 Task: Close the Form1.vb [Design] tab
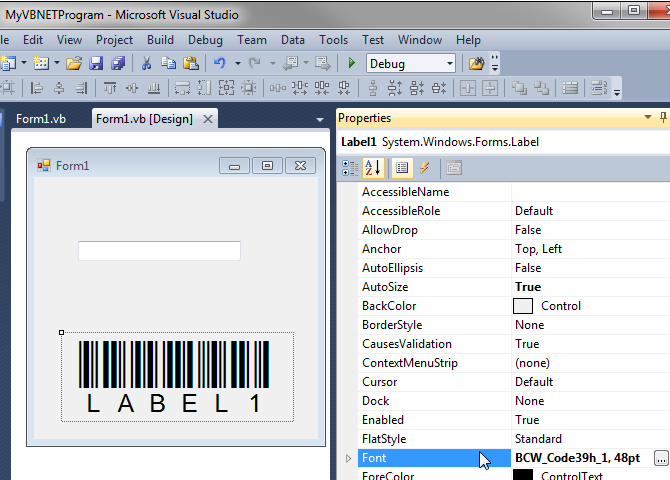208,119
